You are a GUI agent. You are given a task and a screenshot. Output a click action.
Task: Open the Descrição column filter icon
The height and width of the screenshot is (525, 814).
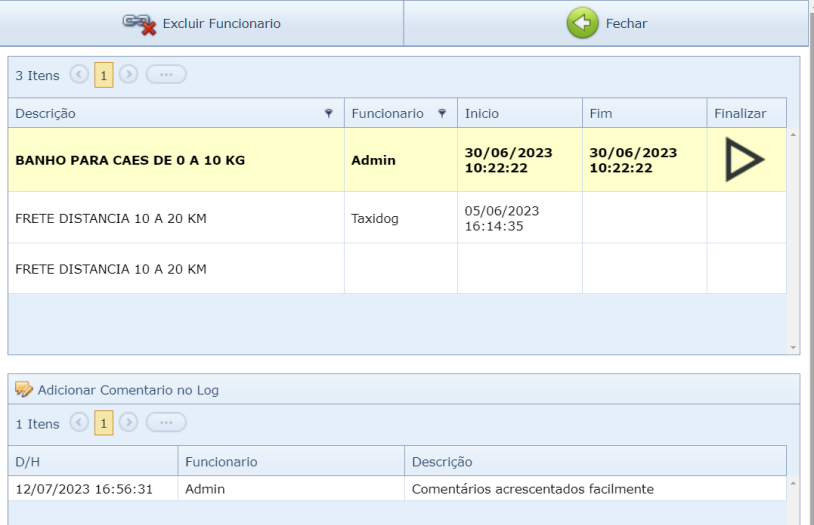(x=329, y=114)
